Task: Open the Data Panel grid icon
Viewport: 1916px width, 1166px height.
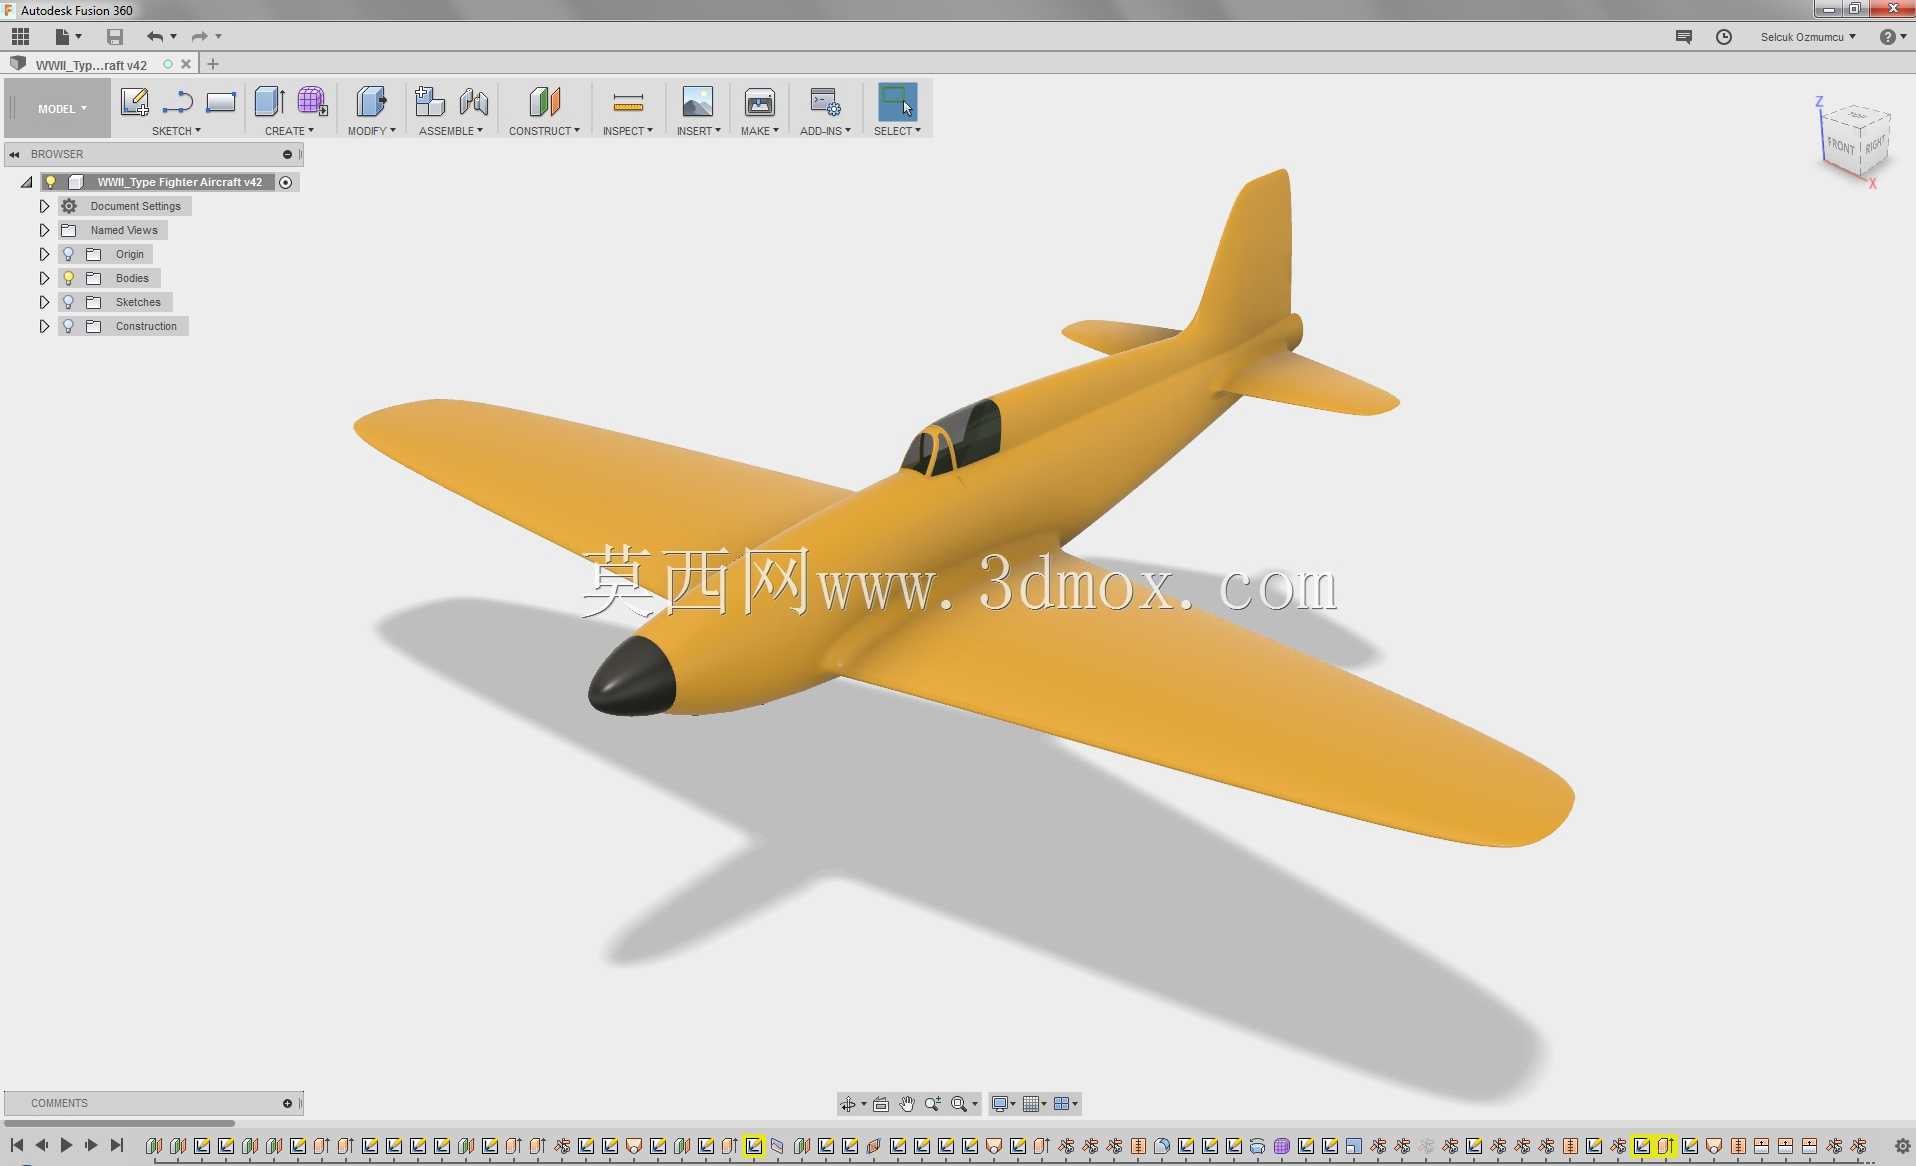Action: pyautogui.click(x=20, y=37)
